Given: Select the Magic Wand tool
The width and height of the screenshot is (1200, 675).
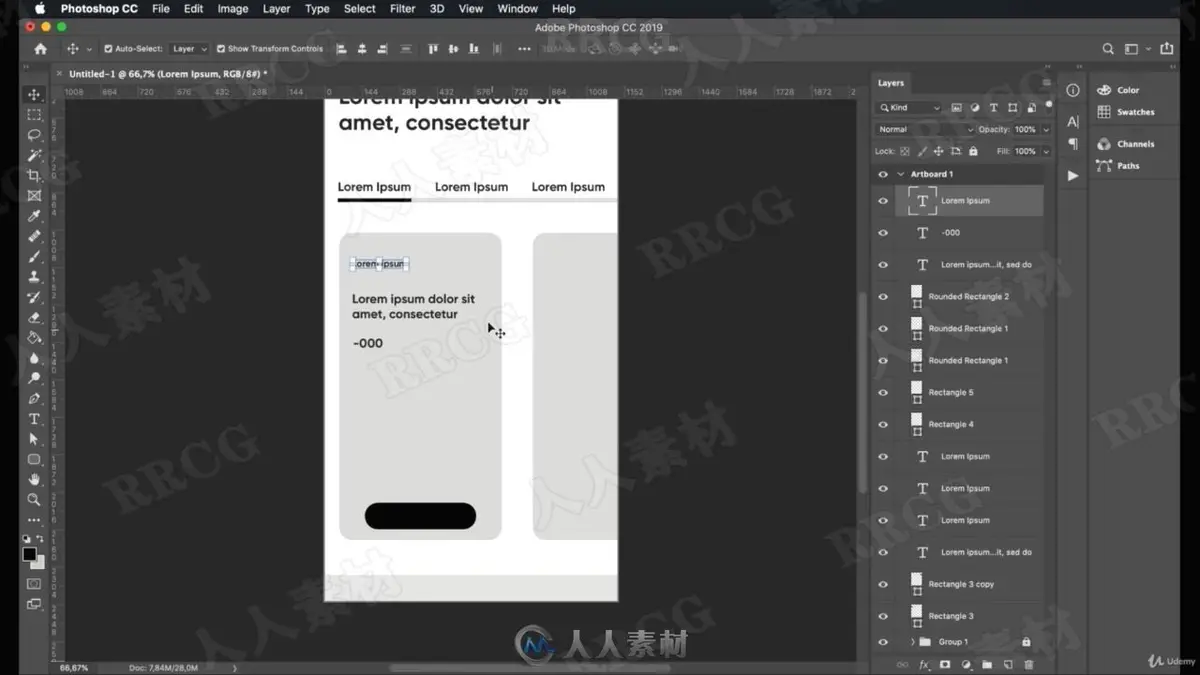Looking at the screenshot, I should tap(34, 155).
